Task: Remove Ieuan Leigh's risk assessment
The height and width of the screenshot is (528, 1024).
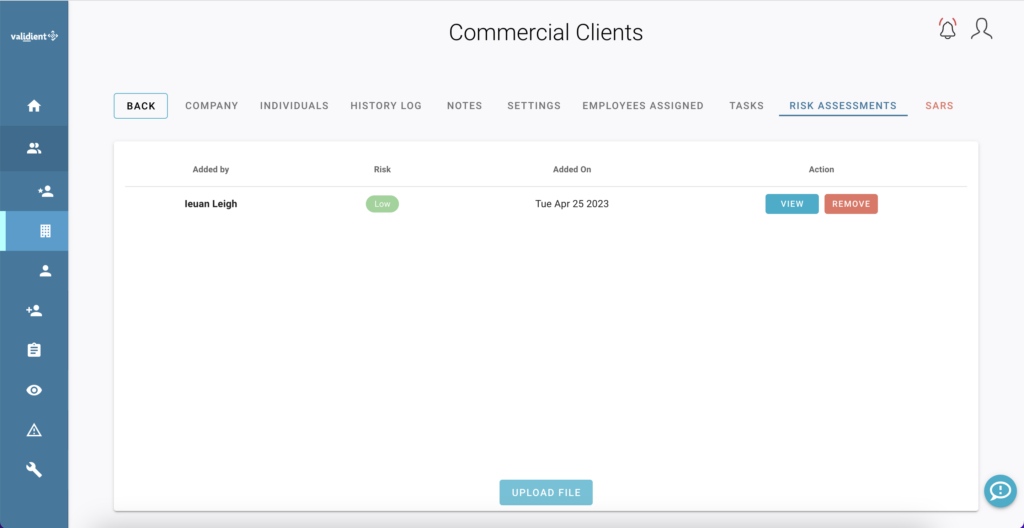Action: [x=851, y=204]
